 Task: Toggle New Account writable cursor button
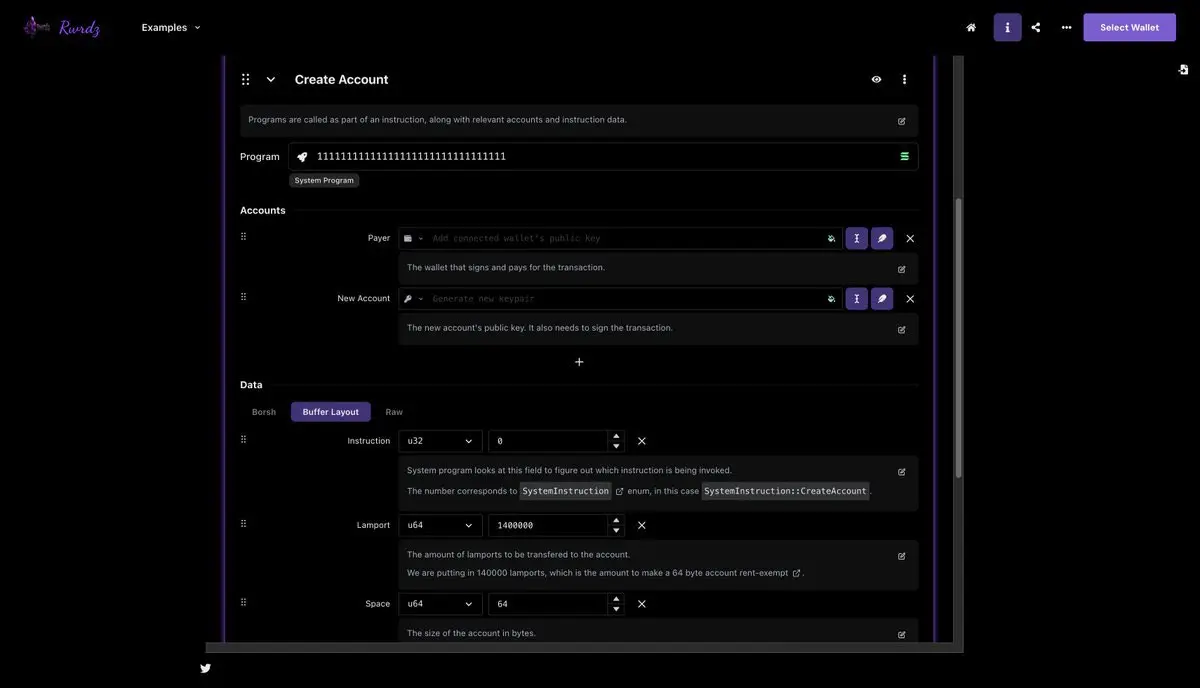coord(856,298)
